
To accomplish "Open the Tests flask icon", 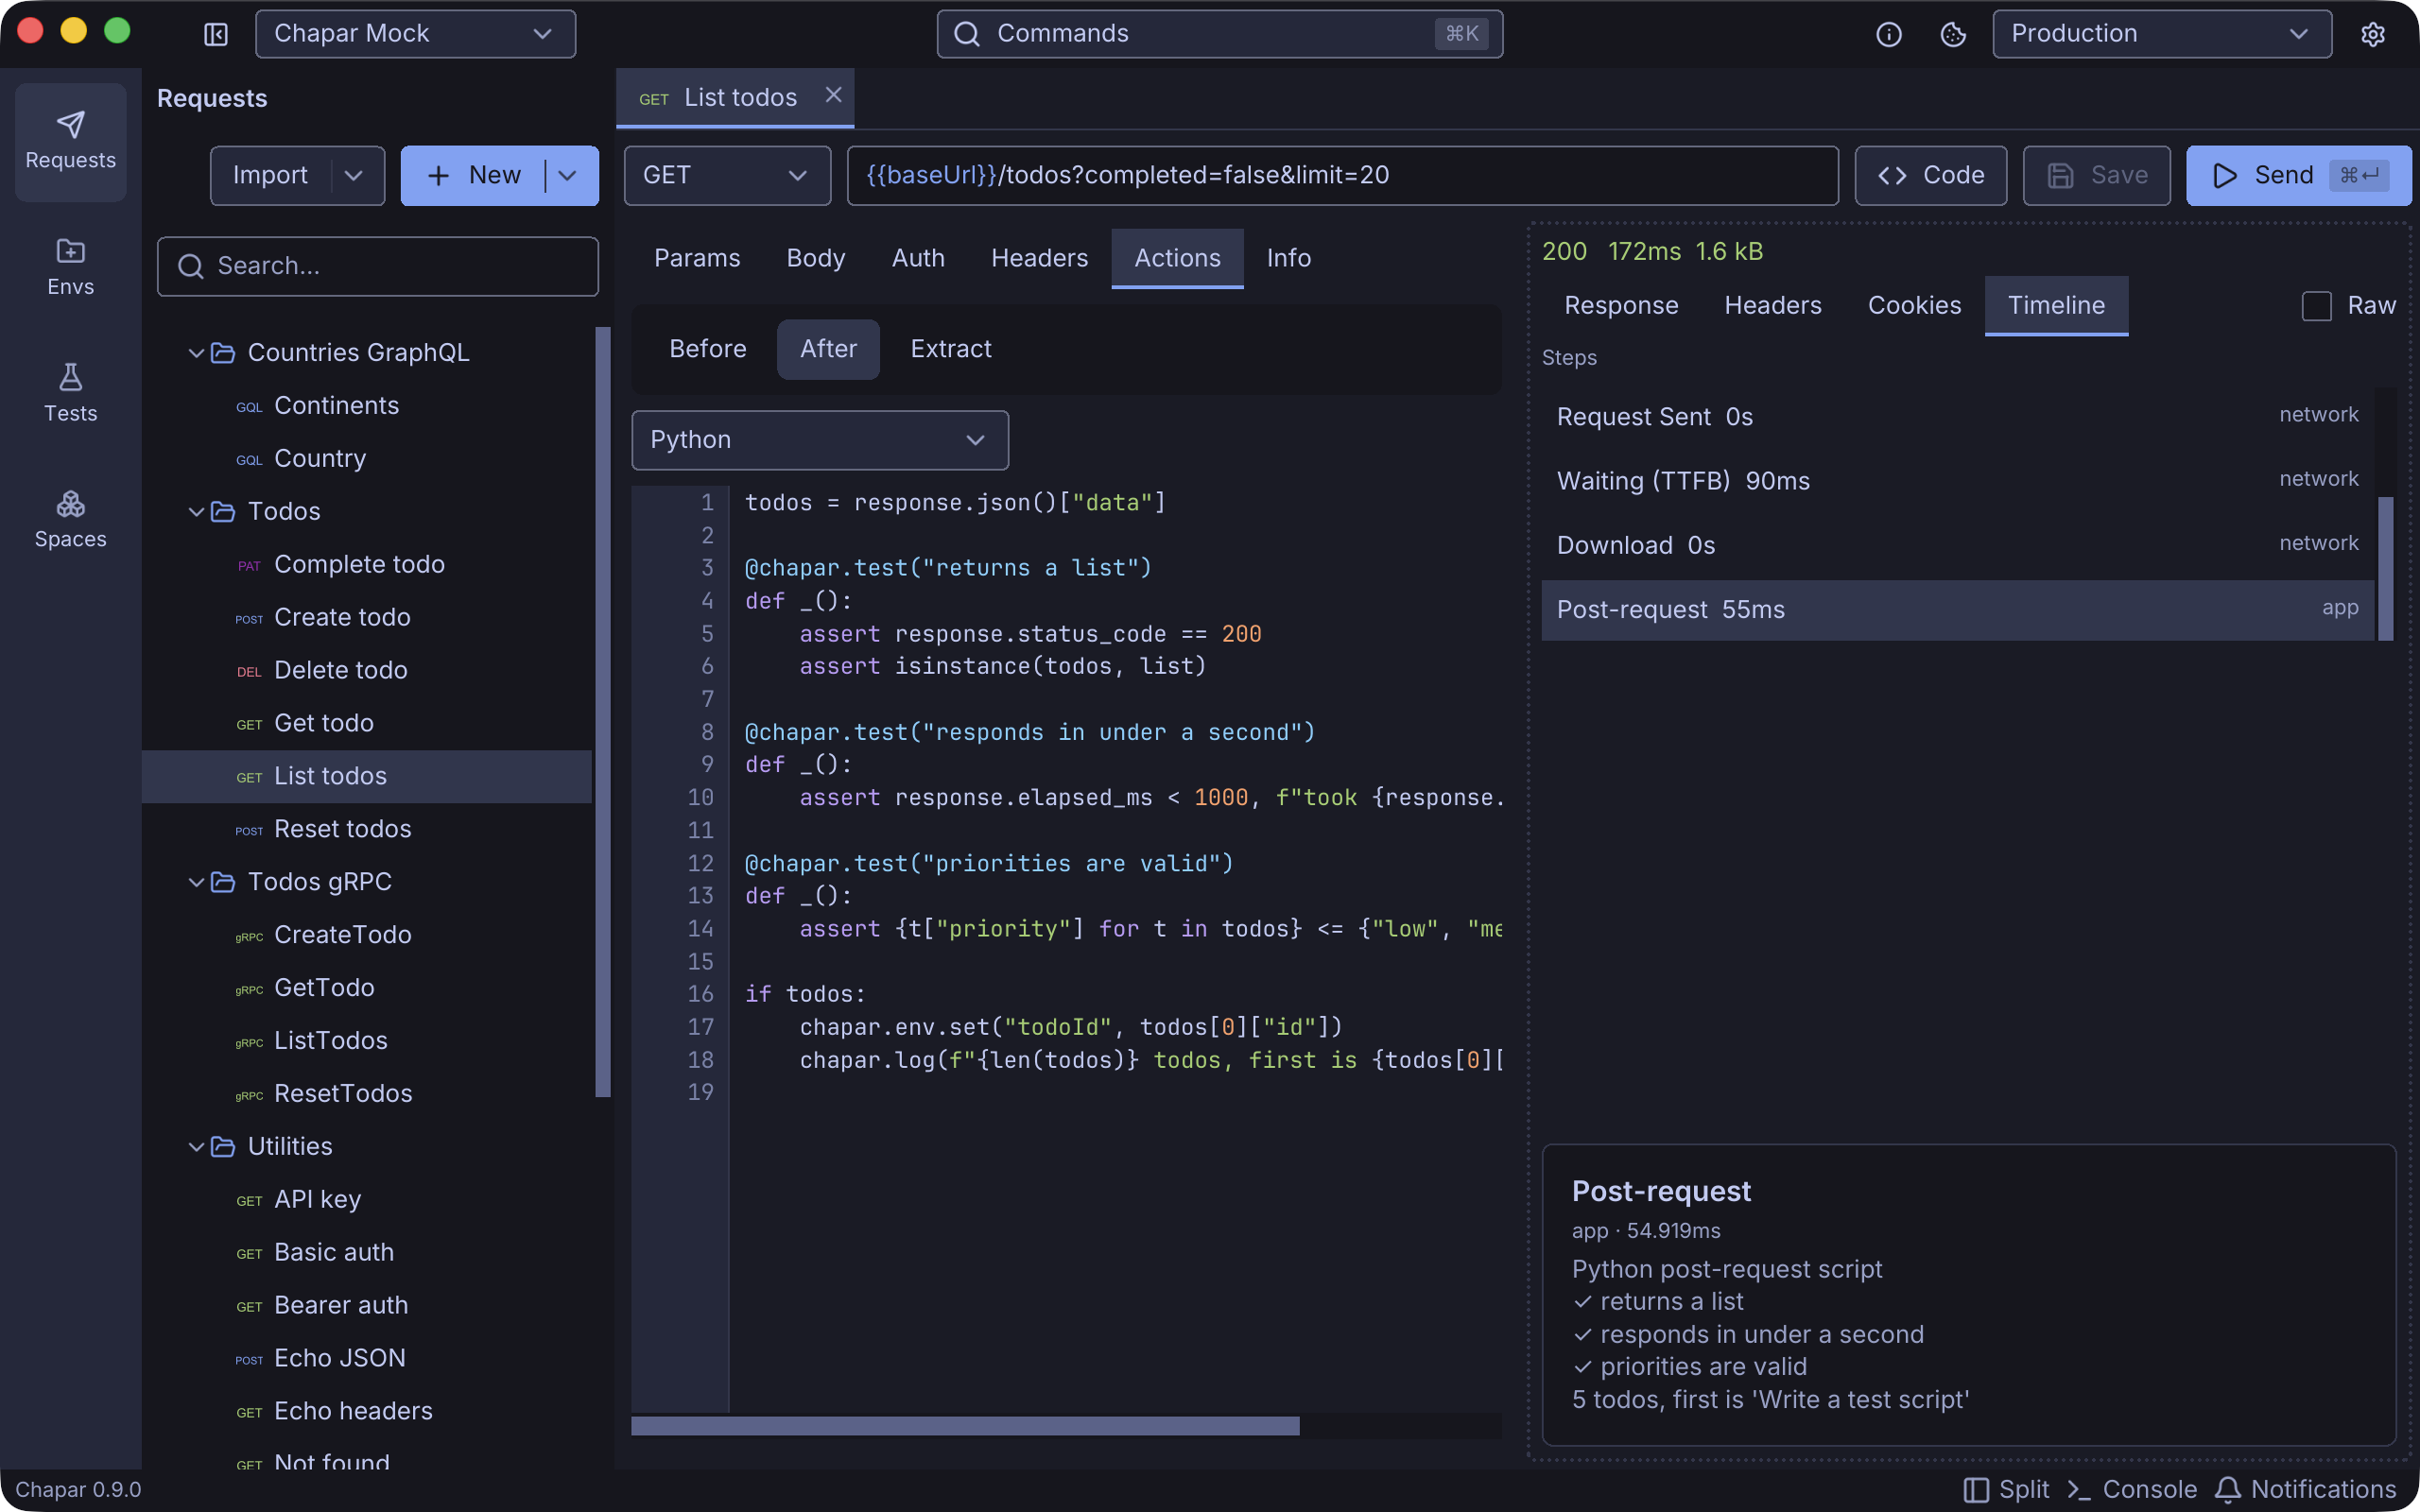I will (x=70, y=377).
